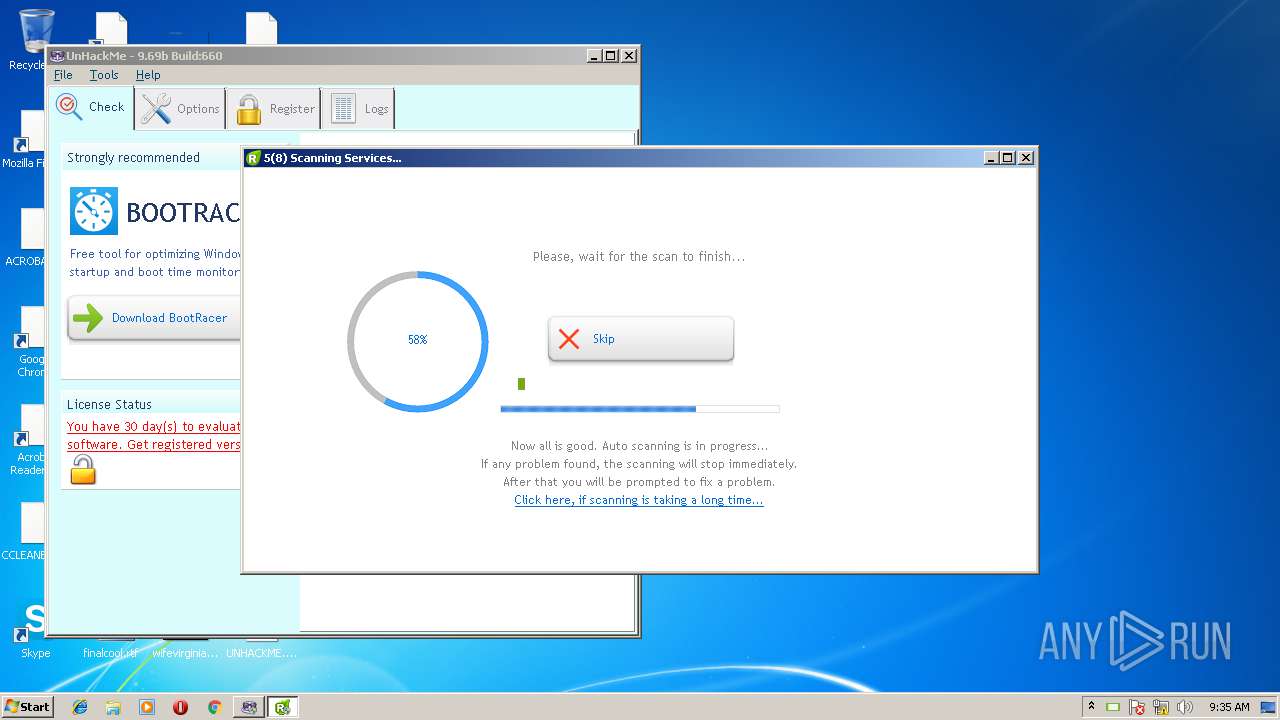Open Windows Explorer from the taskbar
Screen dimensions: 1280x720
coord(113,707)
